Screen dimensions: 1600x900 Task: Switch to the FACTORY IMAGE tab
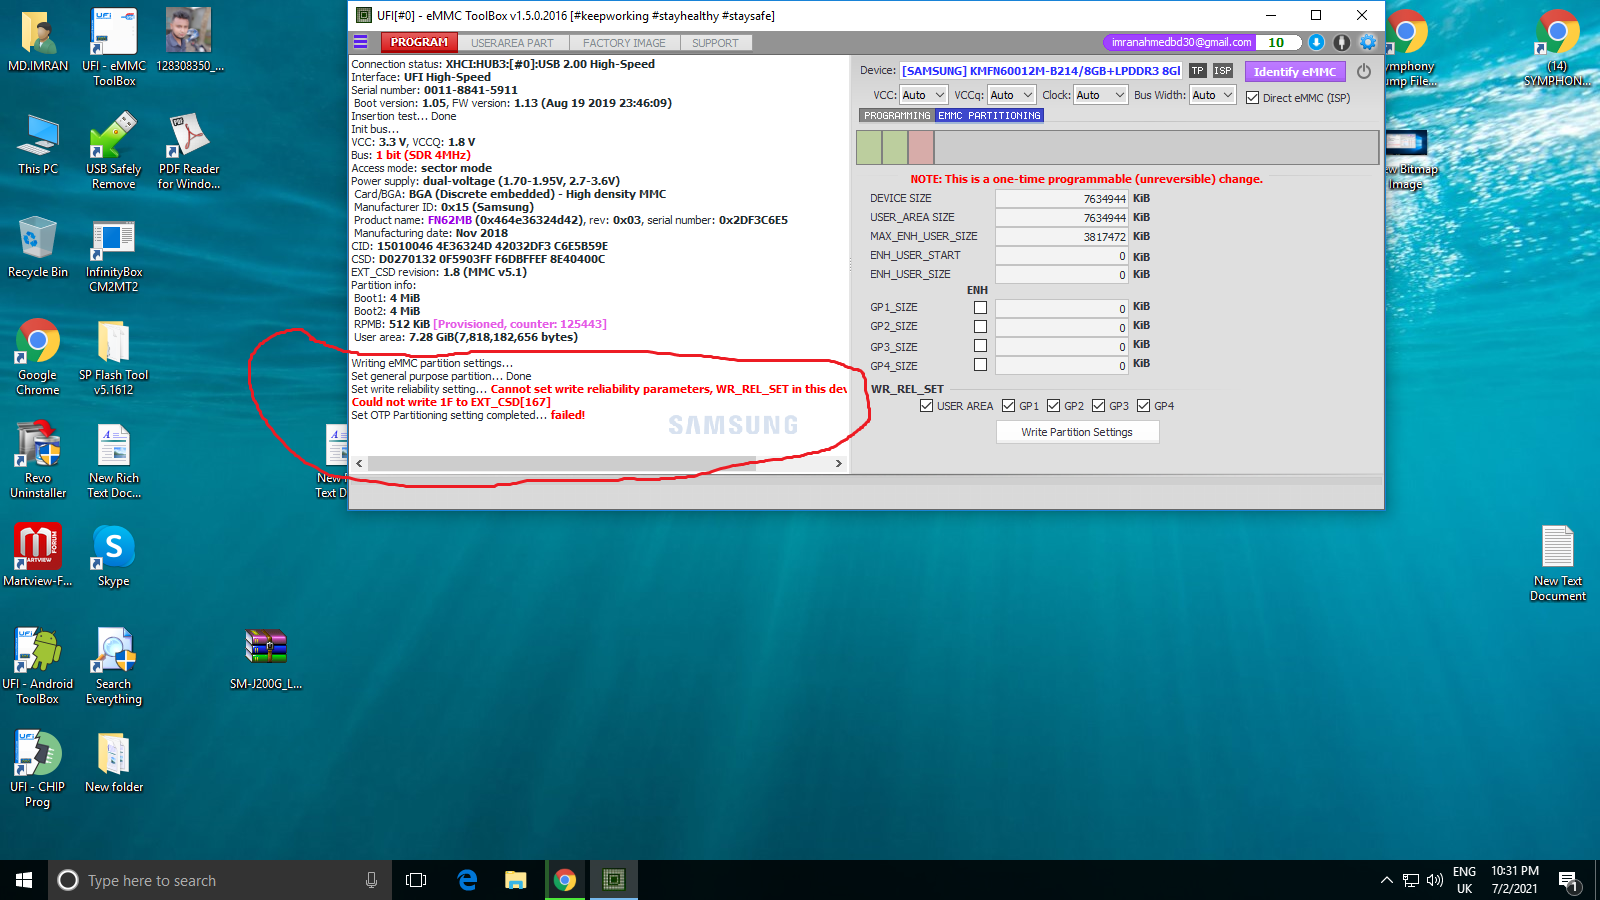(x=624, y=43)
